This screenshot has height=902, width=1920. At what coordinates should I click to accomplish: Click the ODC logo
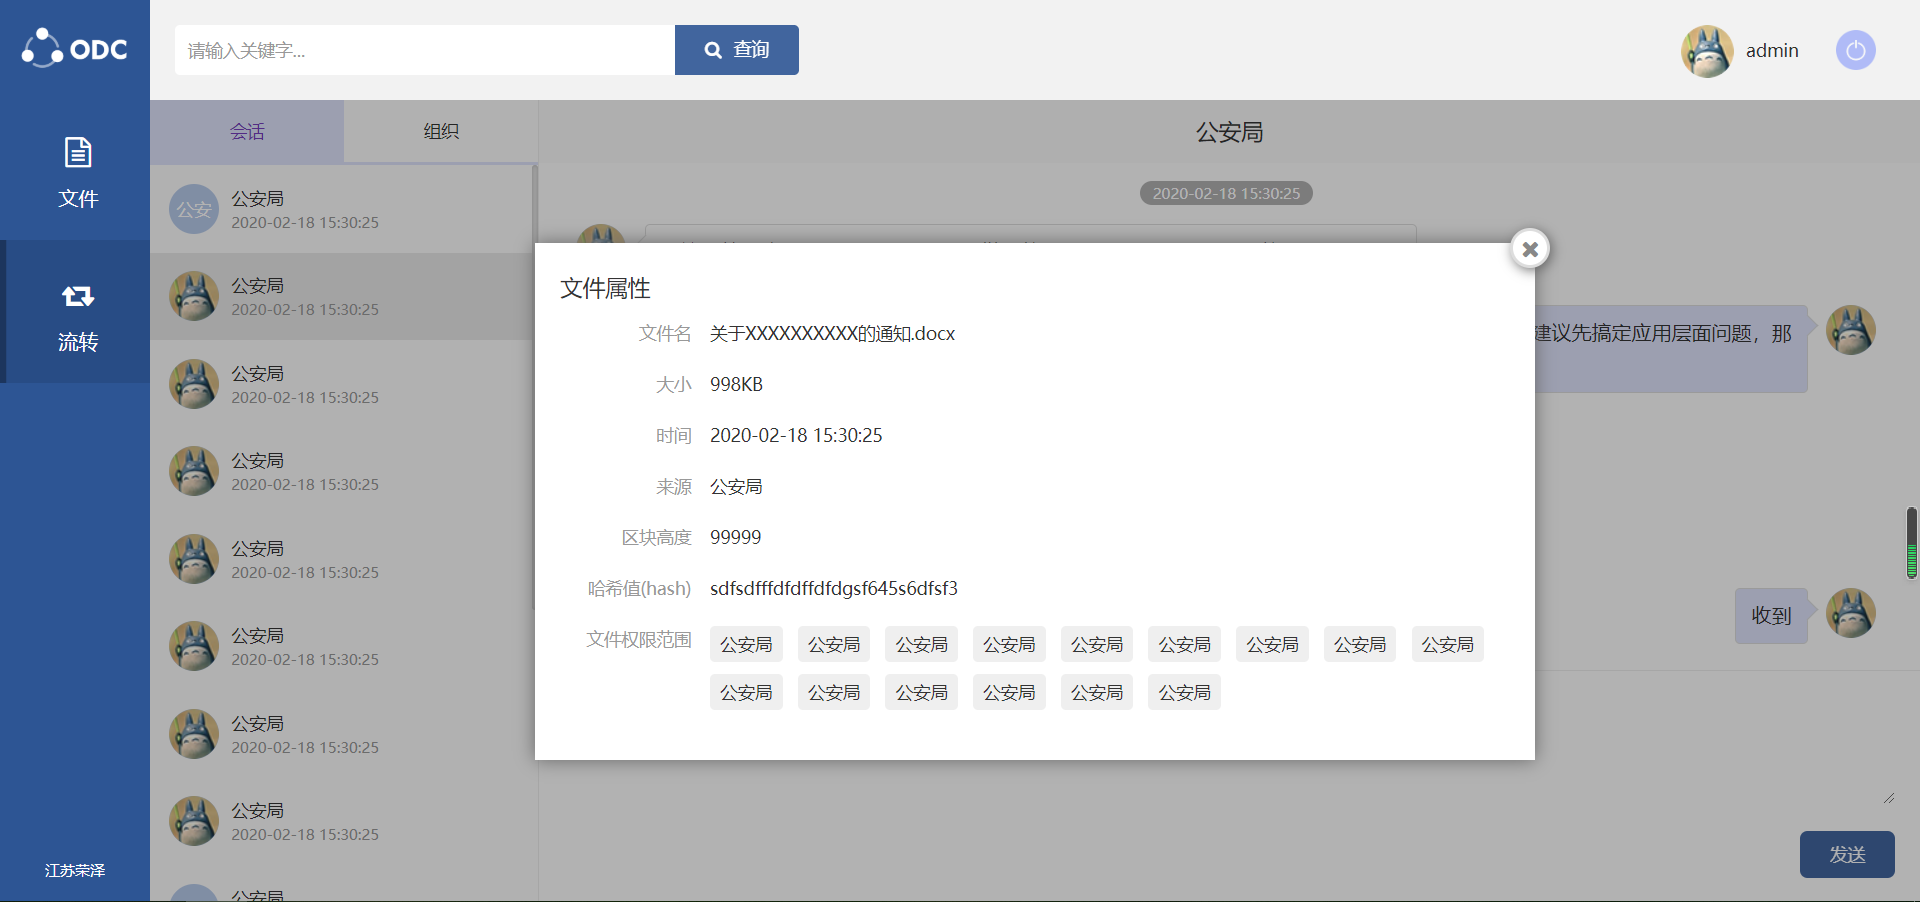75,48
